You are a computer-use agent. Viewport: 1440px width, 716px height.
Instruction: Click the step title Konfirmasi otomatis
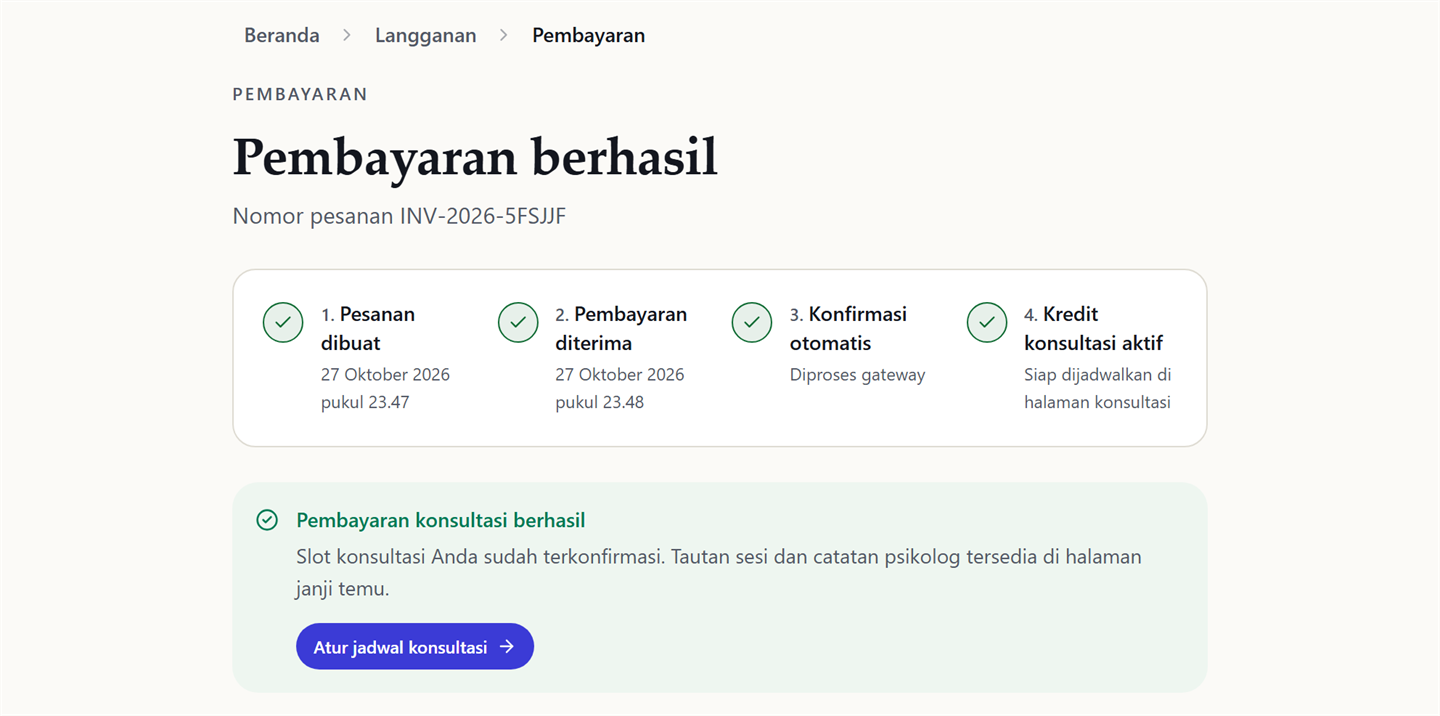[848, 328]
